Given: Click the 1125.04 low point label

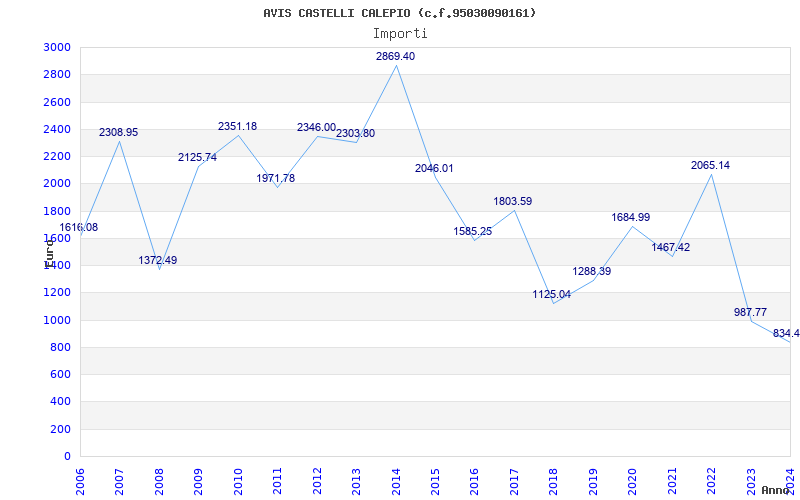Looking at the screenshot, I should [551, 294].
